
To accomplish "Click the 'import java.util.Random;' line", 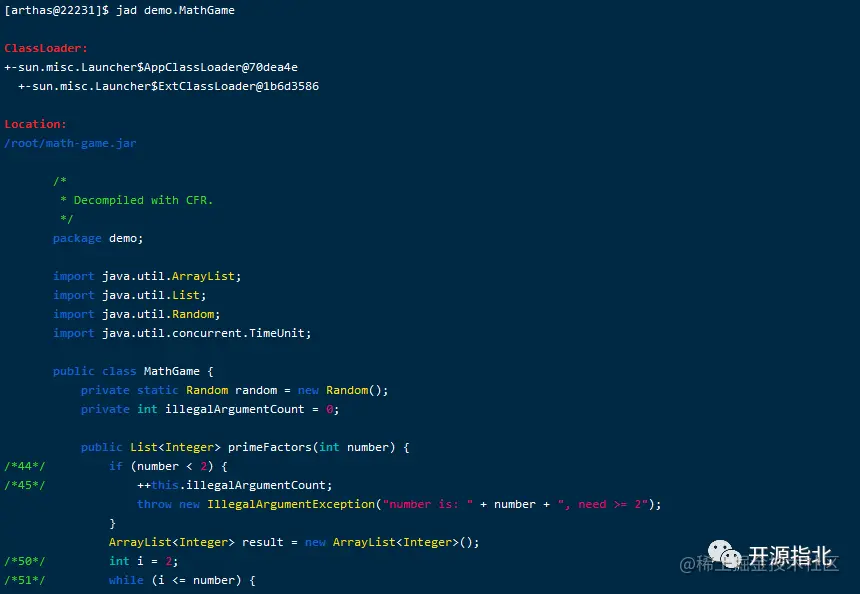I will pyautogui.click(x=137, y=314).
